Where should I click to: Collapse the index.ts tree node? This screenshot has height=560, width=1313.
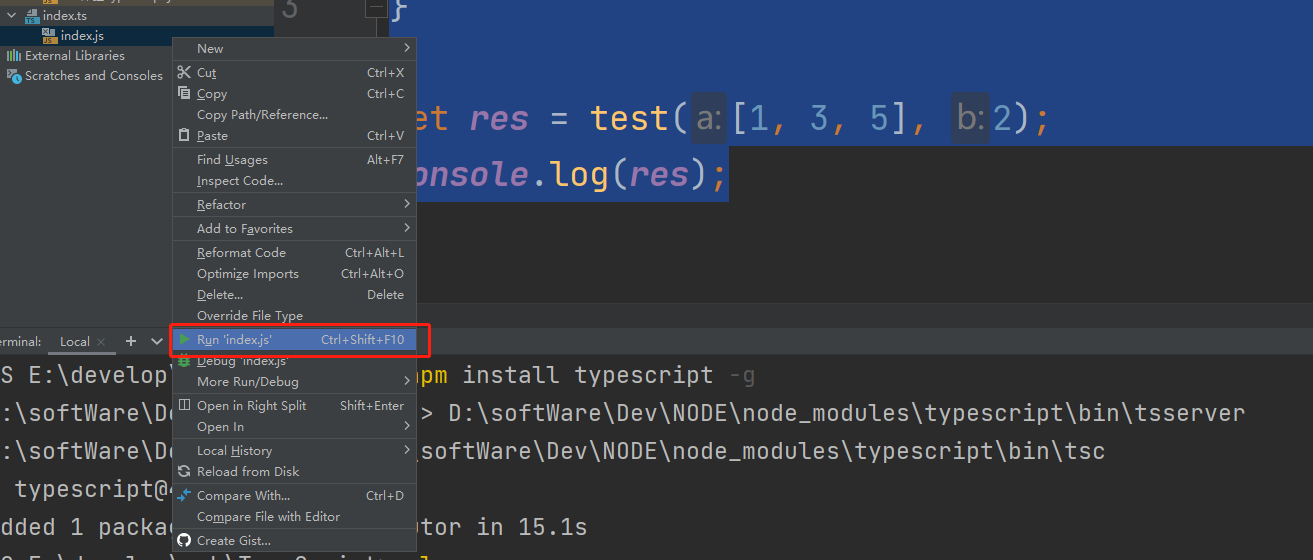(12, 15)
